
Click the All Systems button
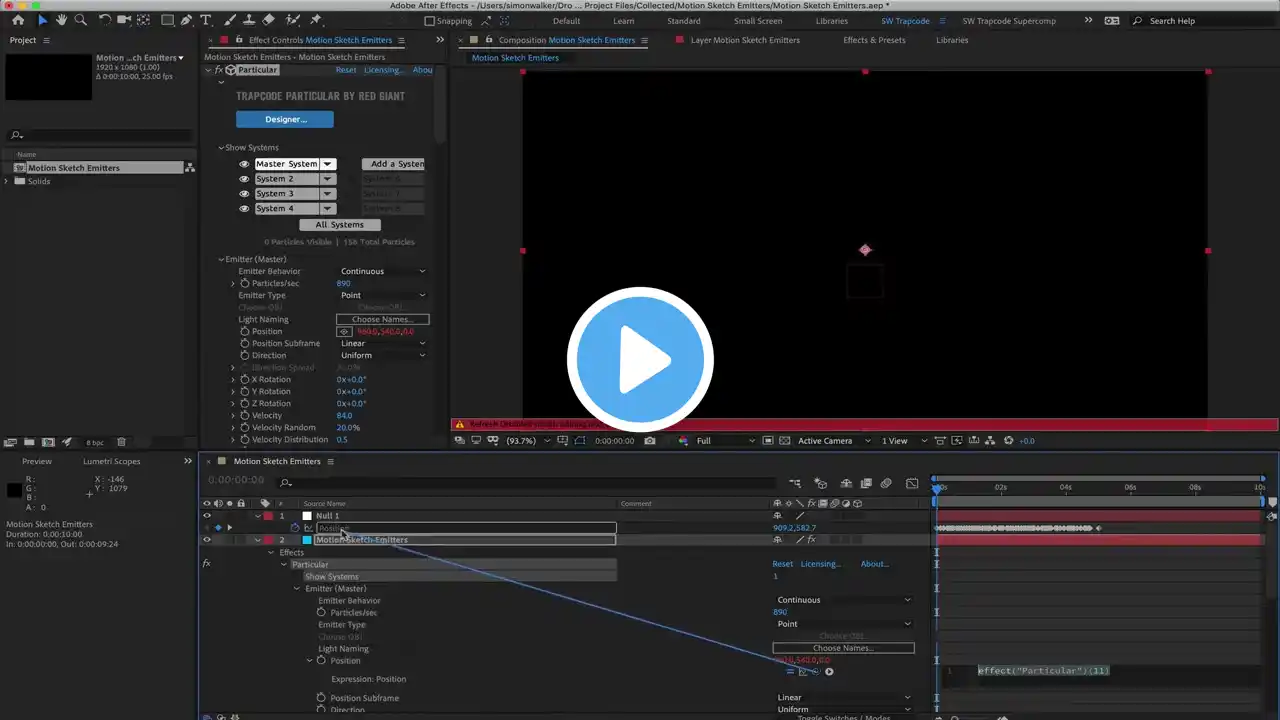coord(340,225)
